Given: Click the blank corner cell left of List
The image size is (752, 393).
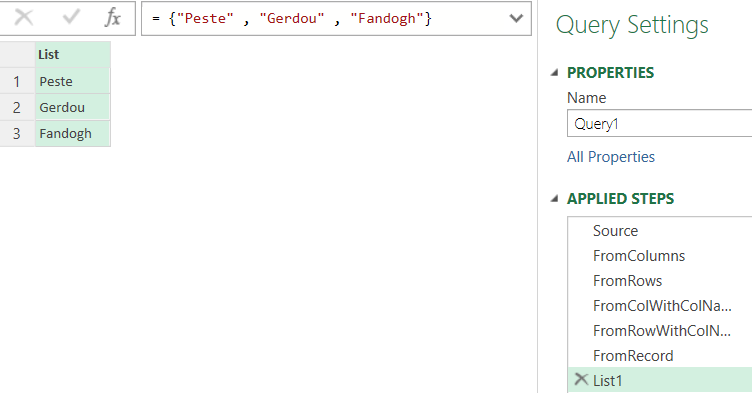Looking at the screenshot, I should pos(17,54).
